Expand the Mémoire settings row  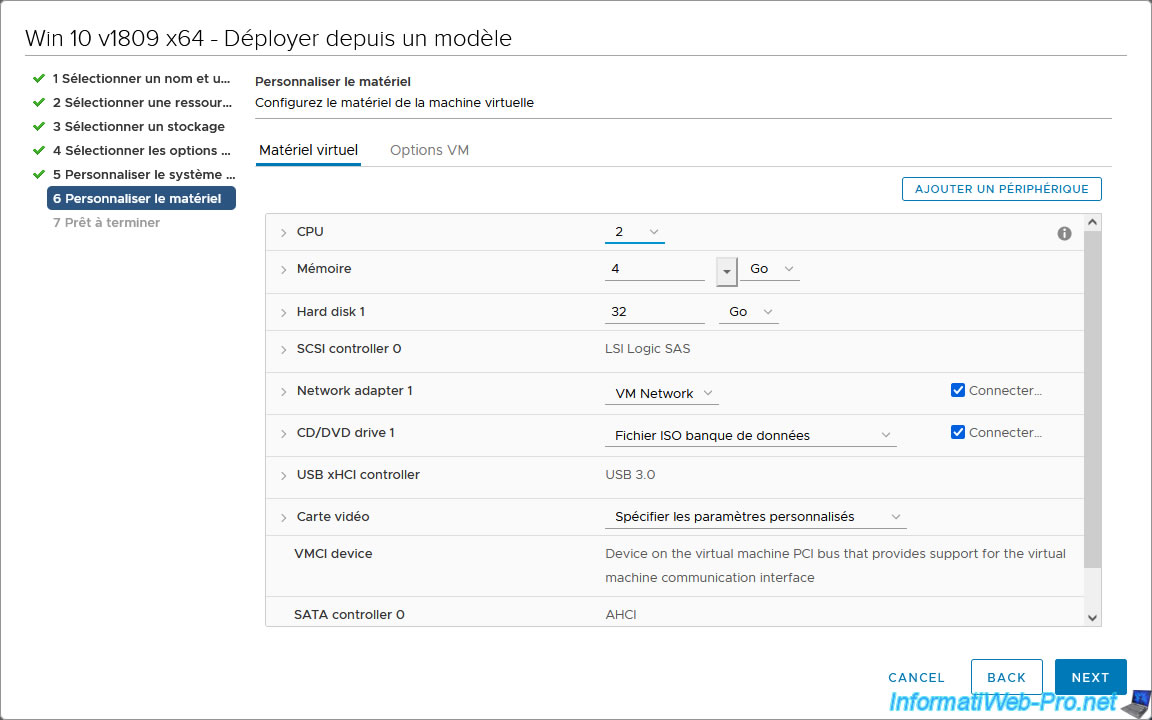(284, 270)
